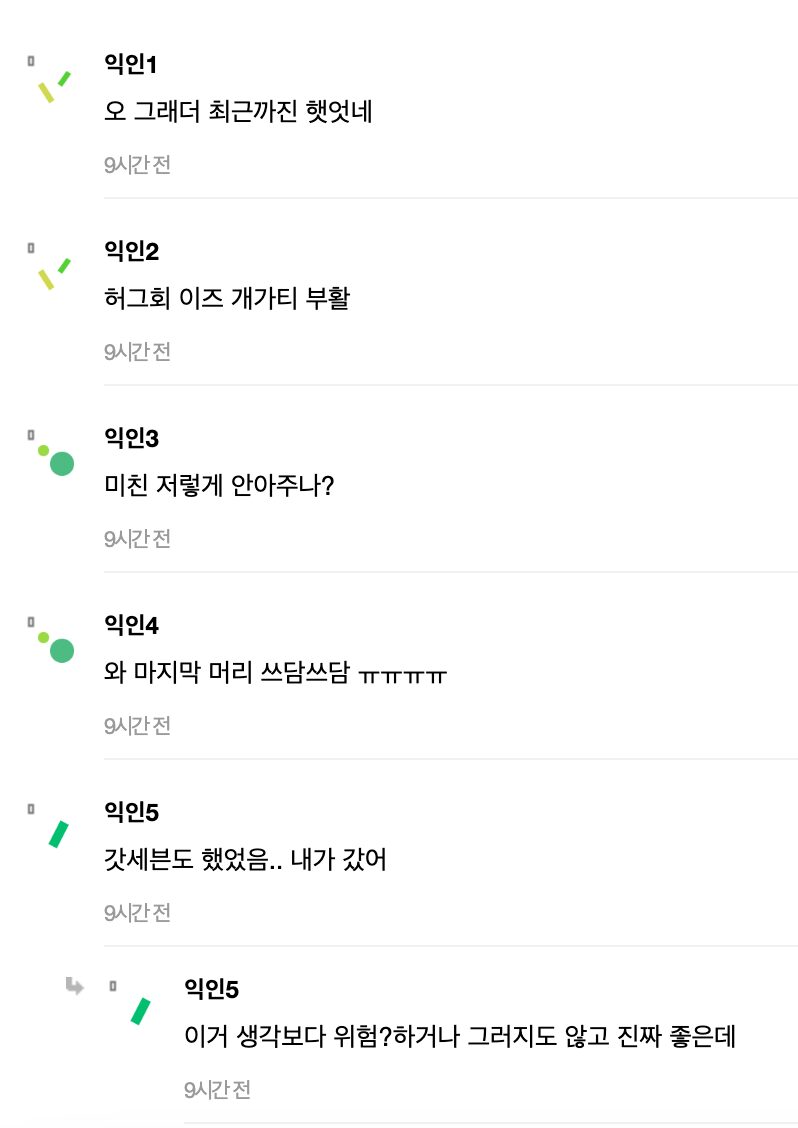Image resolution: width=798 pixels, height=1128 pixels.
Task: Click the reply text starting with 이거 생각보다
Action: 460,1037
